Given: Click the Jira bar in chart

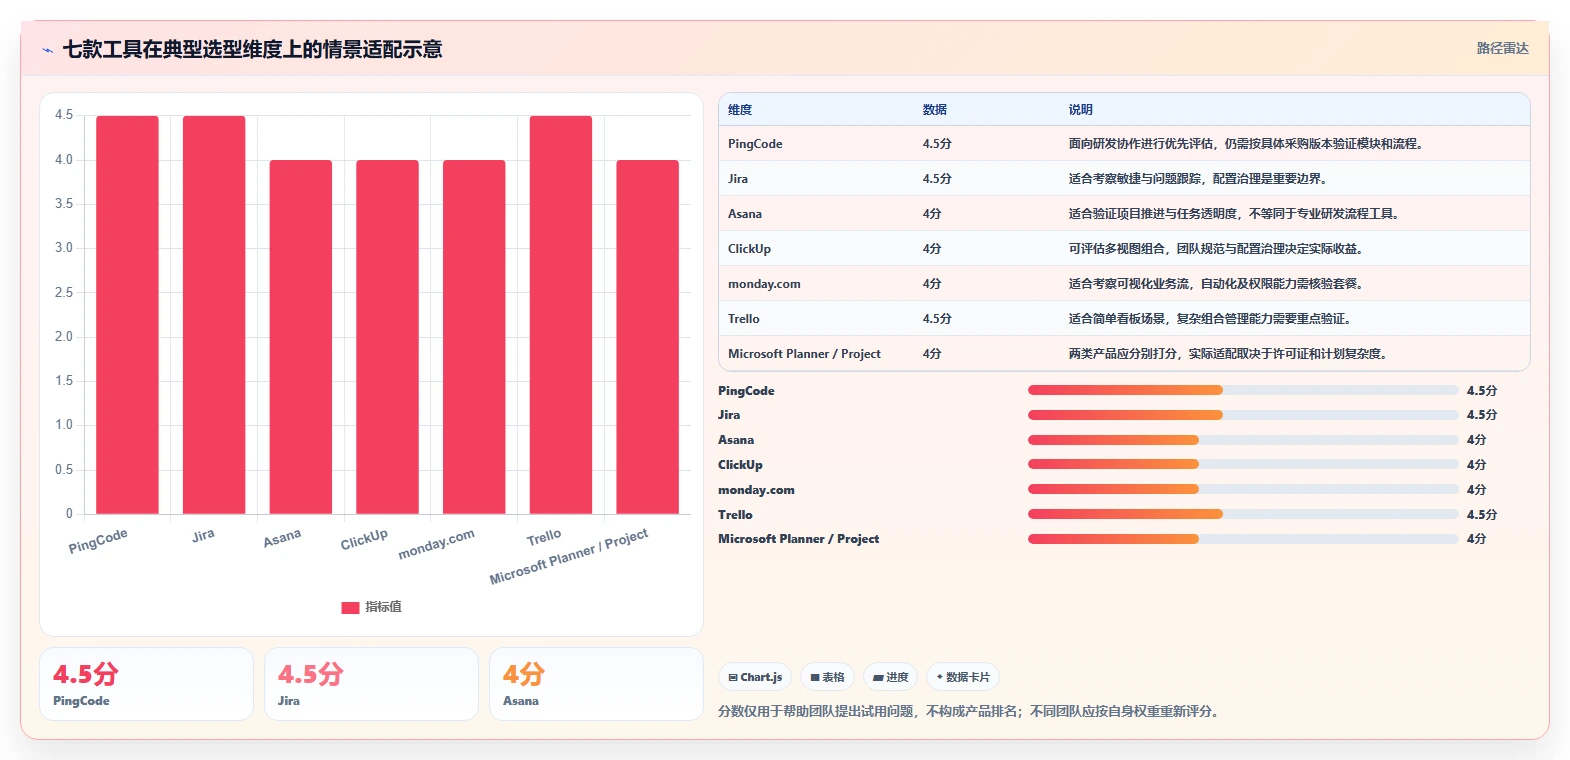Looking at the screenshot, I should (214, 315).
